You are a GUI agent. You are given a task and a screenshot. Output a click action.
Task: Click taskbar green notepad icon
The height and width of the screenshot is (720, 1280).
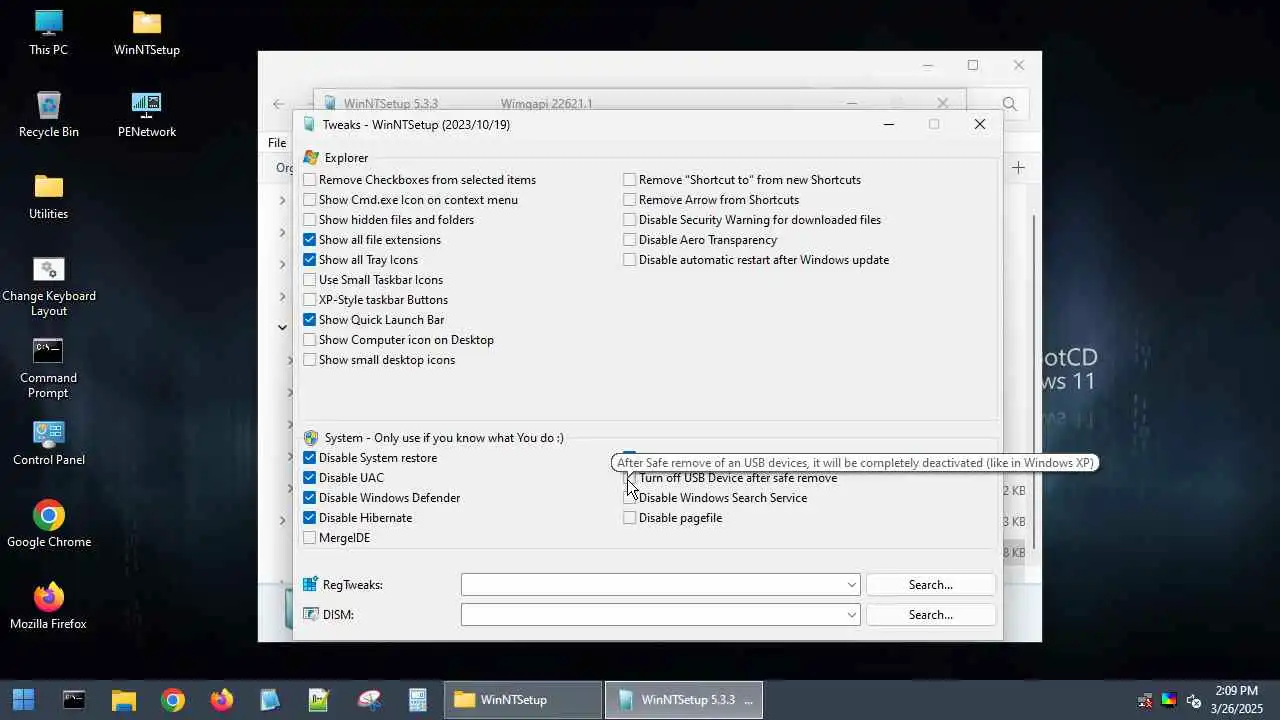(319, 700)
